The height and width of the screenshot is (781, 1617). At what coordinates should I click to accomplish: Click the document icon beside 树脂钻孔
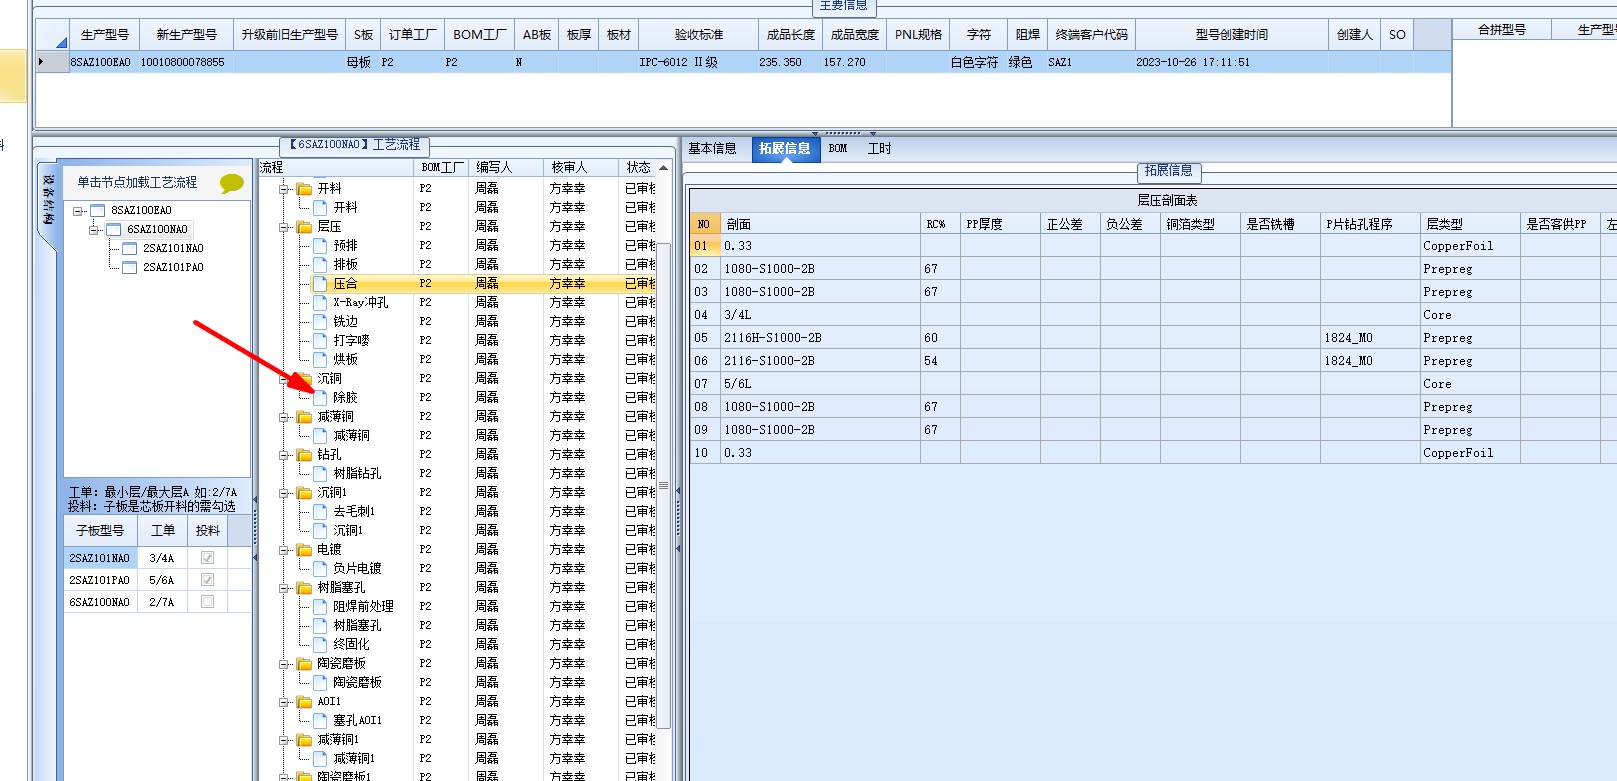tap(321, 474)
